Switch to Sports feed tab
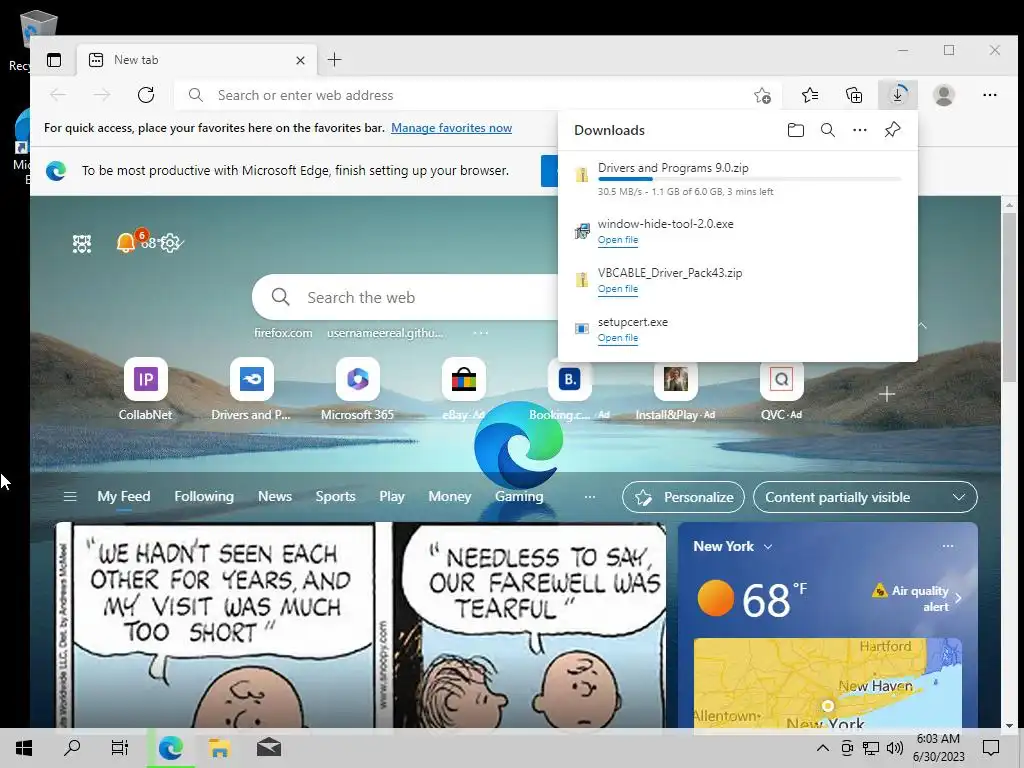 click(335, 497)
